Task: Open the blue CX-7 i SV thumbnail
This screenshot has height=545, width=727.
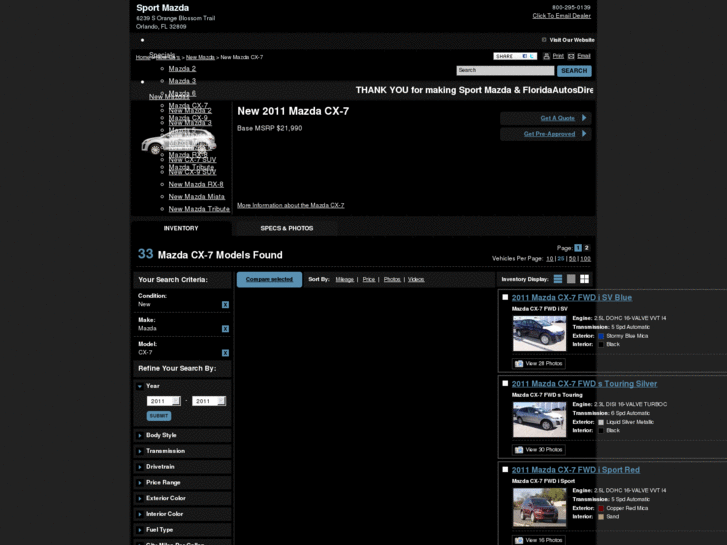Action: click(x=539, y=333)
